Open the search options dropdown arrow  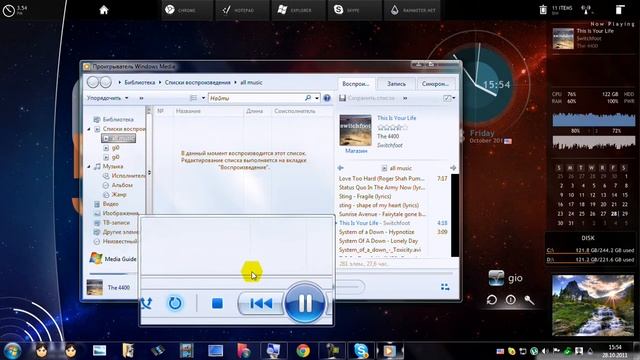(x=317, y=98)
